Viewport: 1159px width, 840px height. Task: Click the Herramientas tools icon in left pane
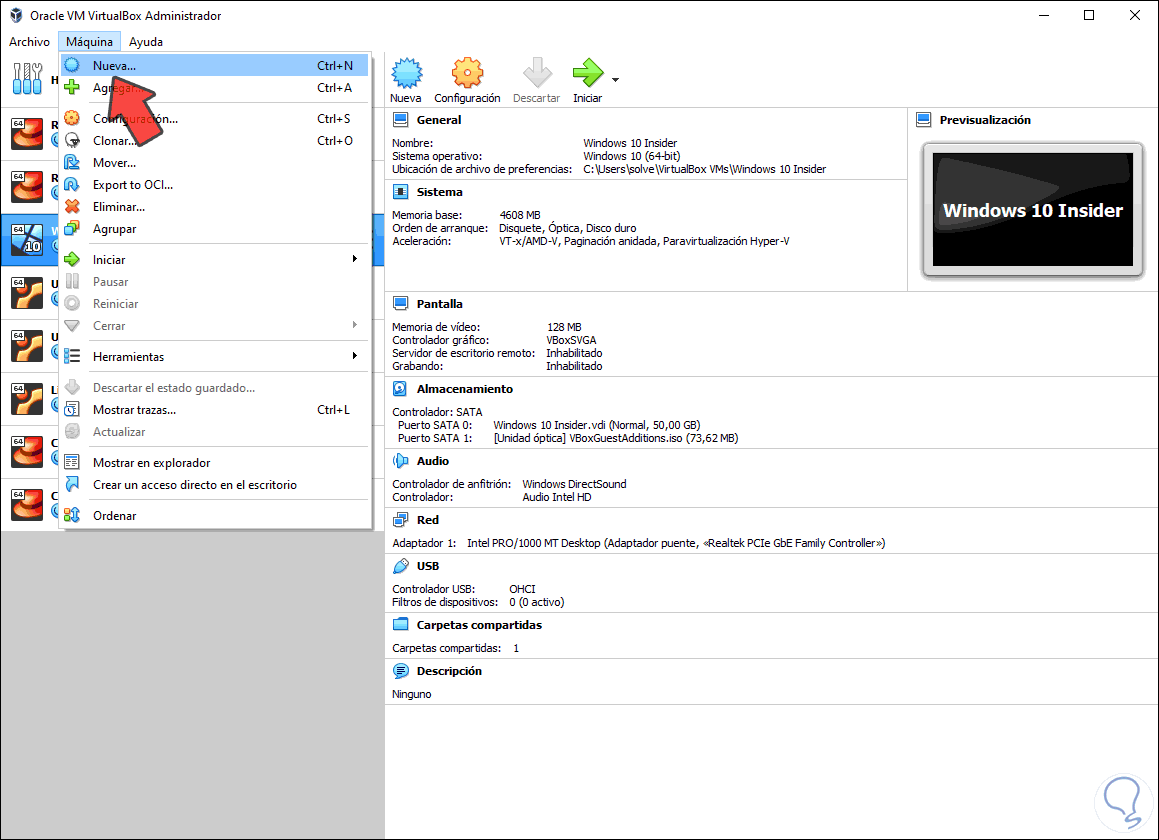pyautogui.click(x=27, y=78)
